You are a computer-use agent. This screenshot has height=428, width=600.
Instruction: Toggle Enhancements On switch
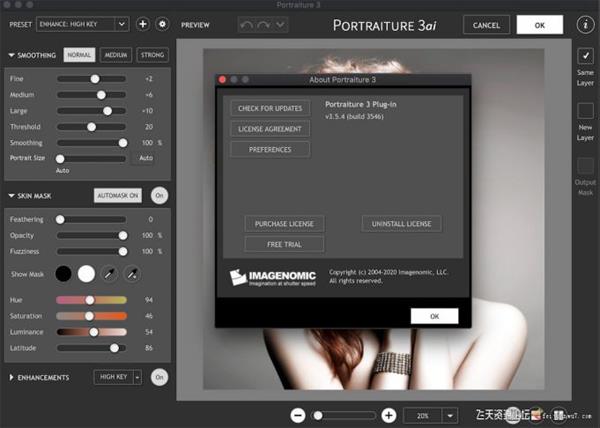tap(159, 377)
